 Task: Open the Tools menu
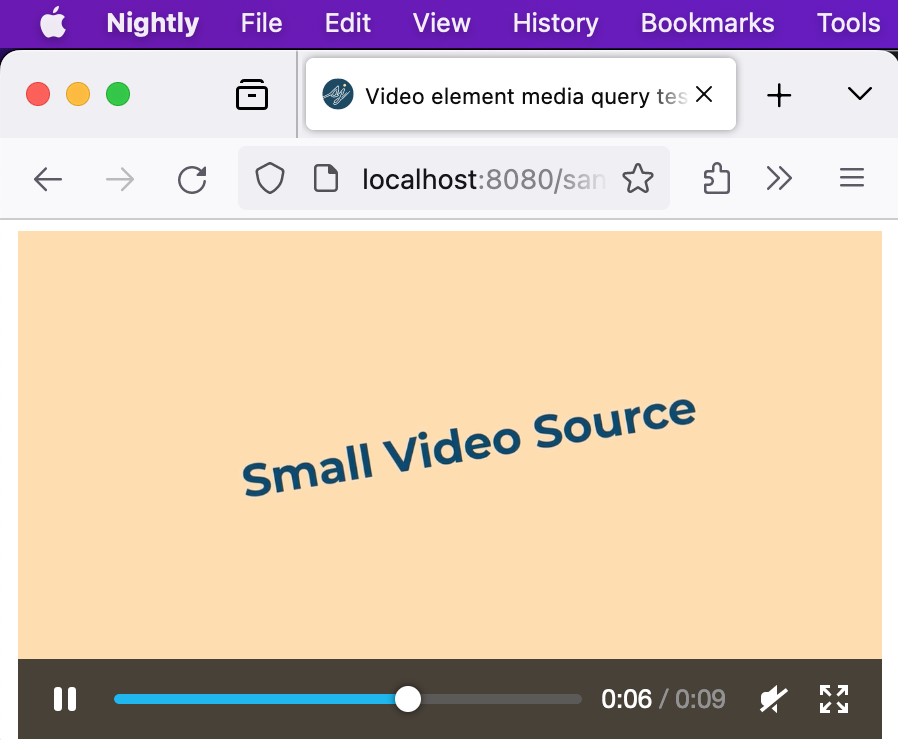point(848,23)
